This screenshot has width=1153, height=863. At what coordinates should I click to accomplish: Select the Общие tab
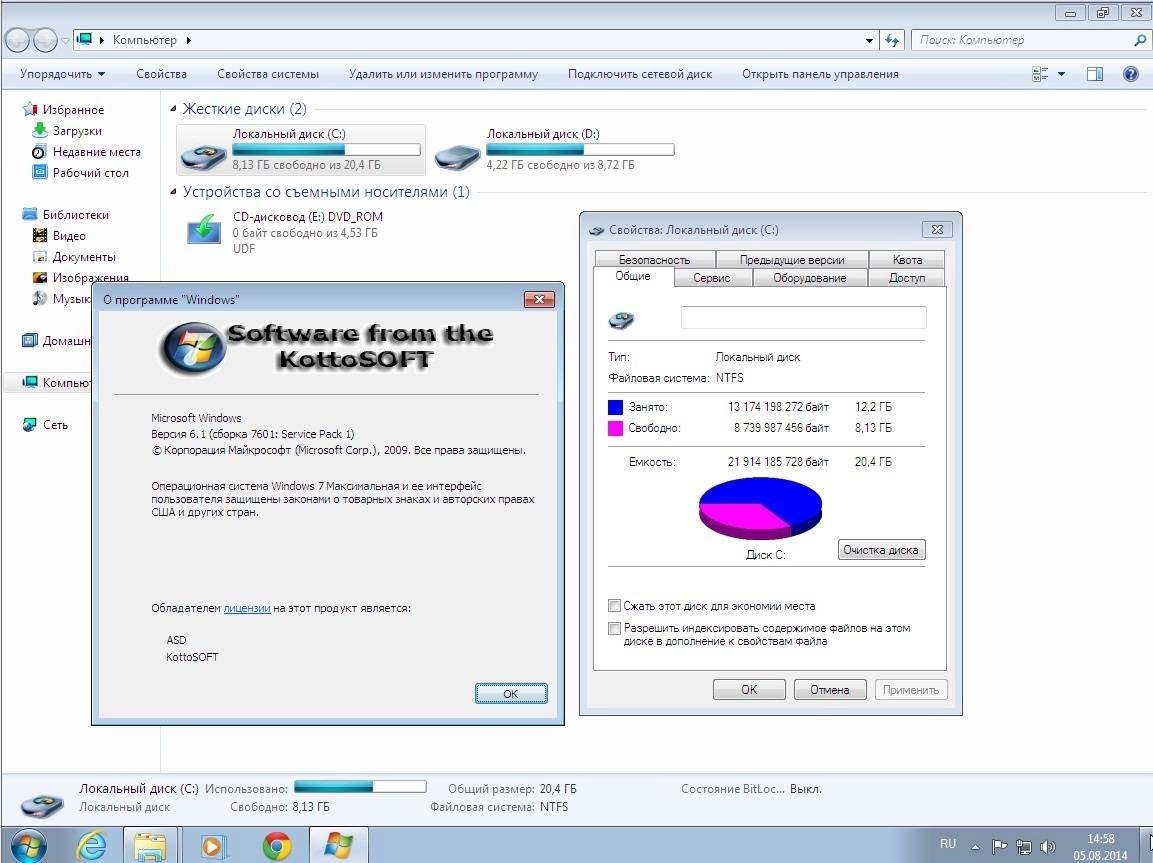[x=633, y=276]
